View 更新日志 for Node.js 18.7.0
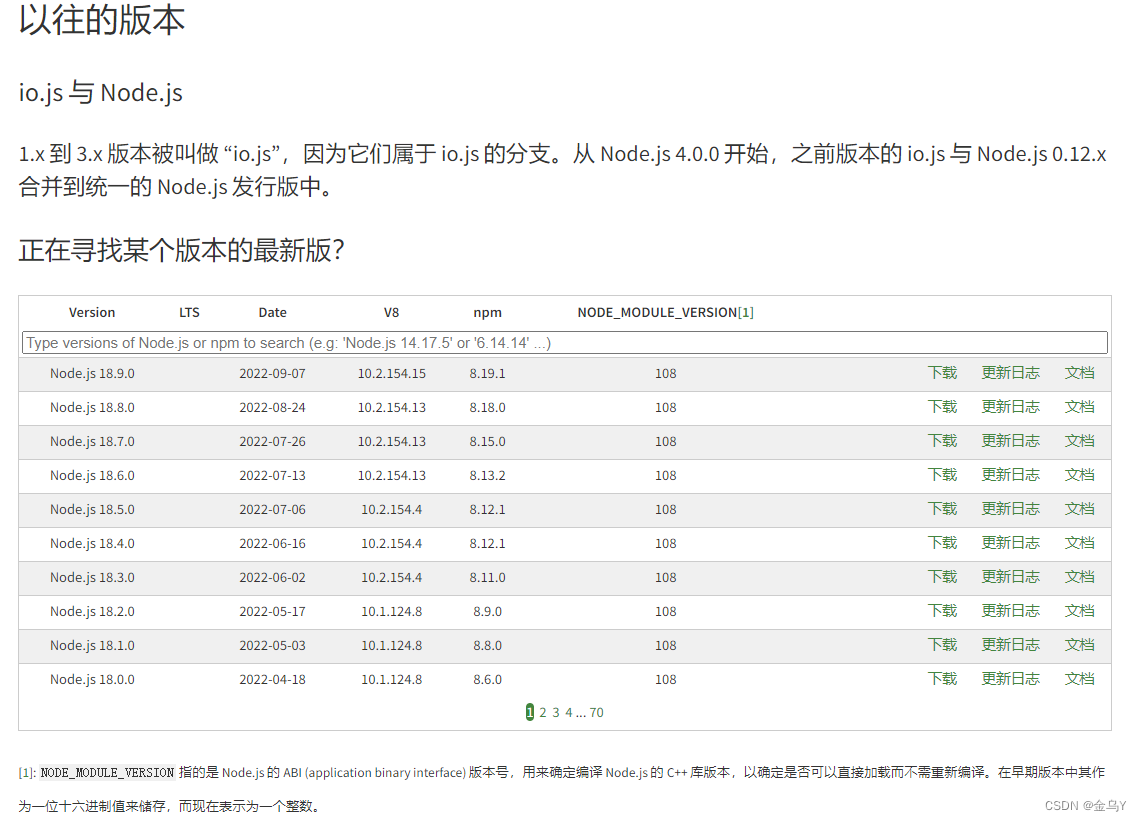 1010,441
